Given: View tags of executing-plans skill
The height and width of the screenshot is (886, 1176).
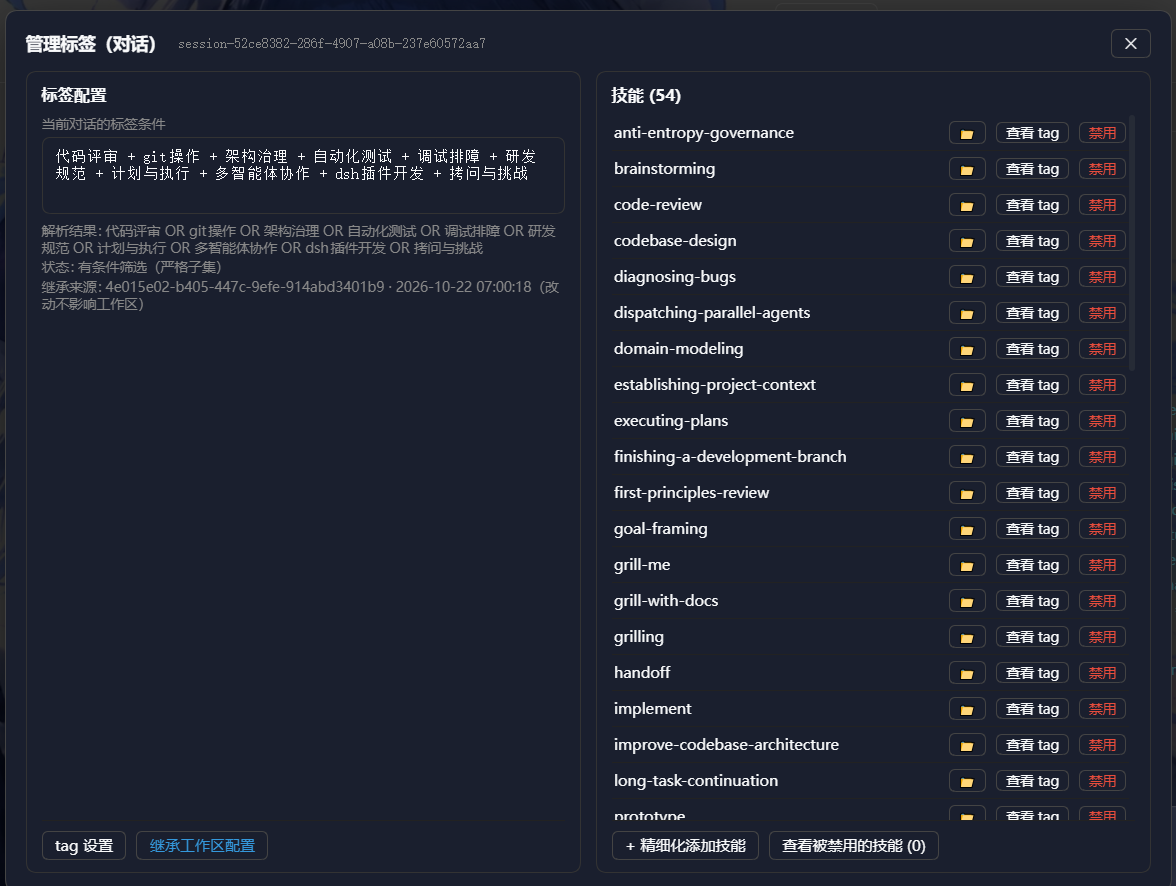Looking at the screenshot, I should point(1032,422).
